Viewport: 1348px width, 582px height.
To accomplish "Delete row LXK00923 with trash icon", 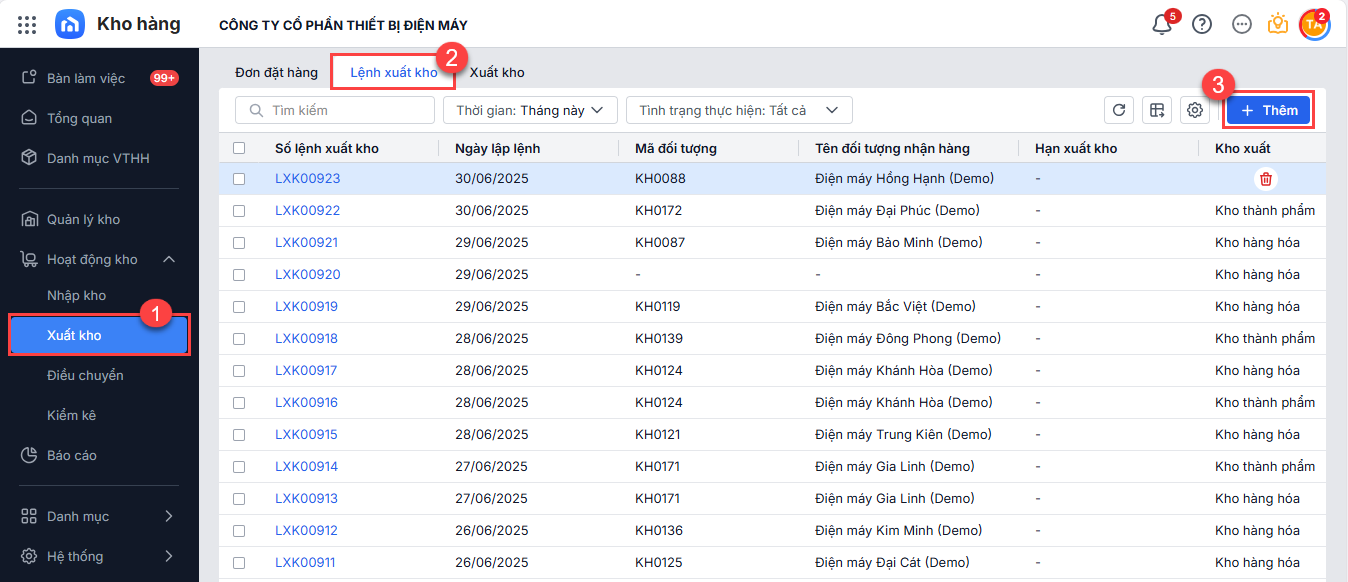I will (1266, 179).
